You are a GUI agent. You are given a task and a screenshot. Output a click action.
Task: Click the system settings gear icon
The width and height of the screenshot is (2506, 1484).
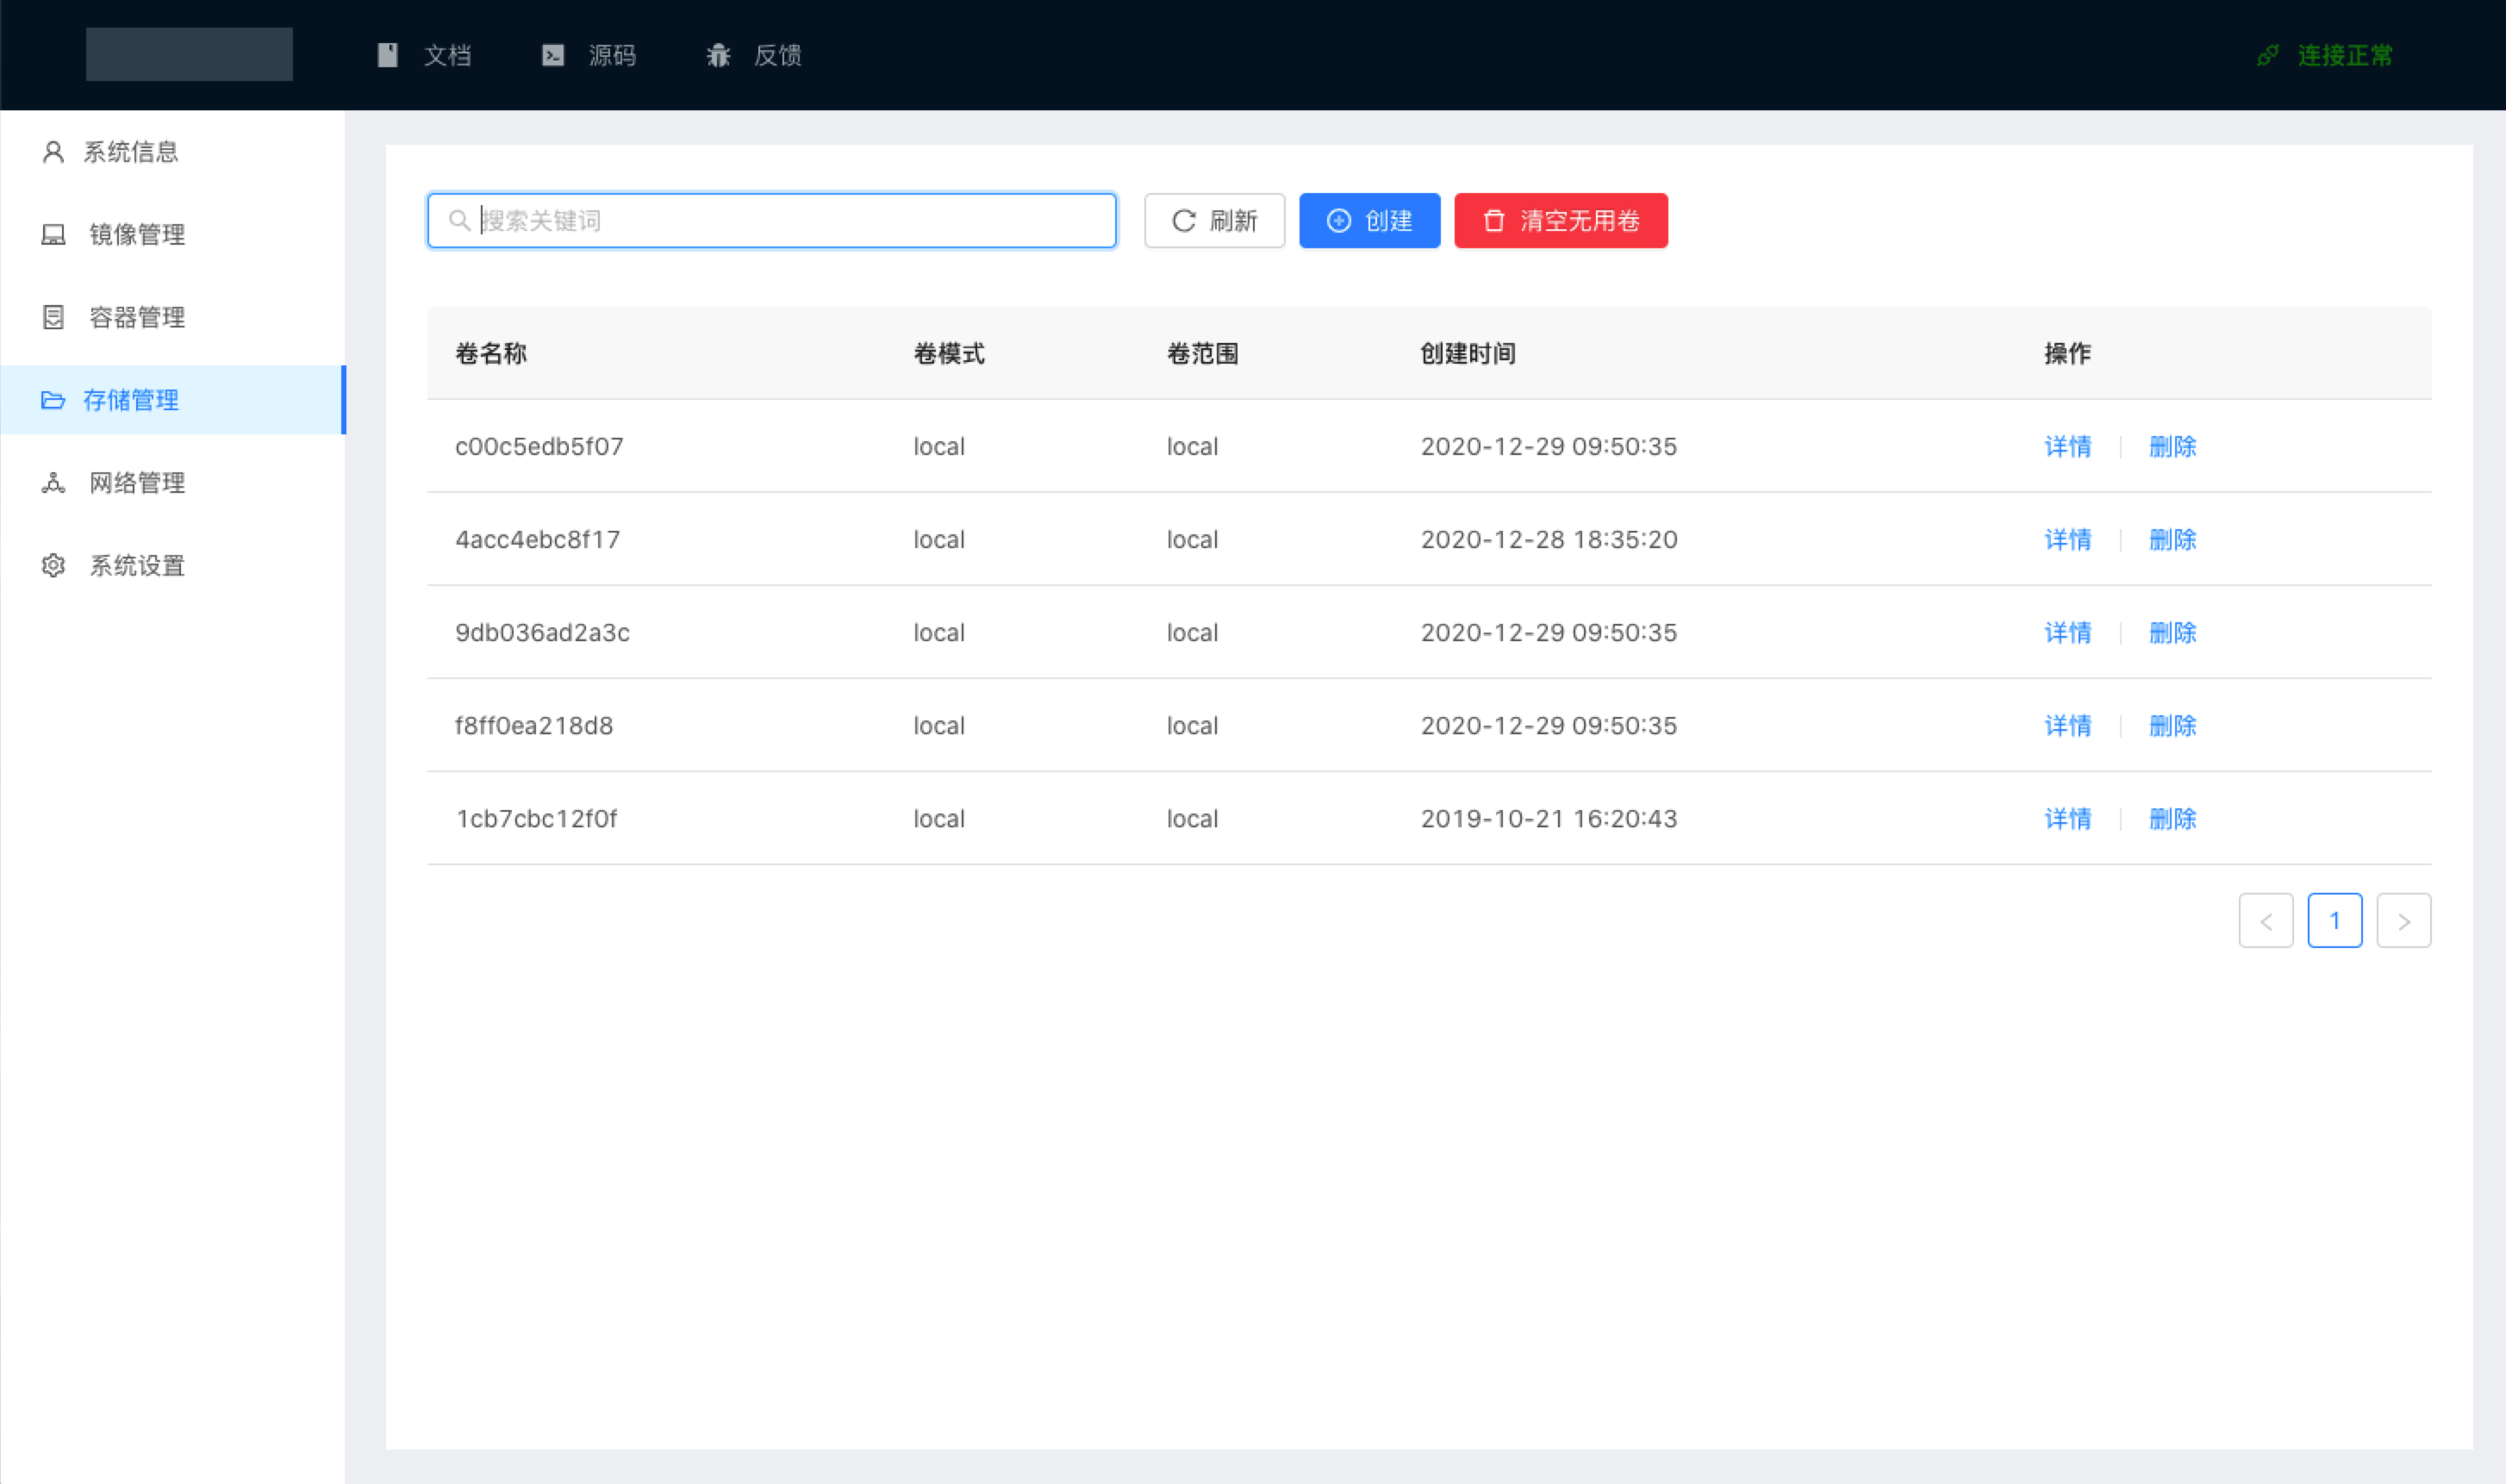click(x=53, y=566)
